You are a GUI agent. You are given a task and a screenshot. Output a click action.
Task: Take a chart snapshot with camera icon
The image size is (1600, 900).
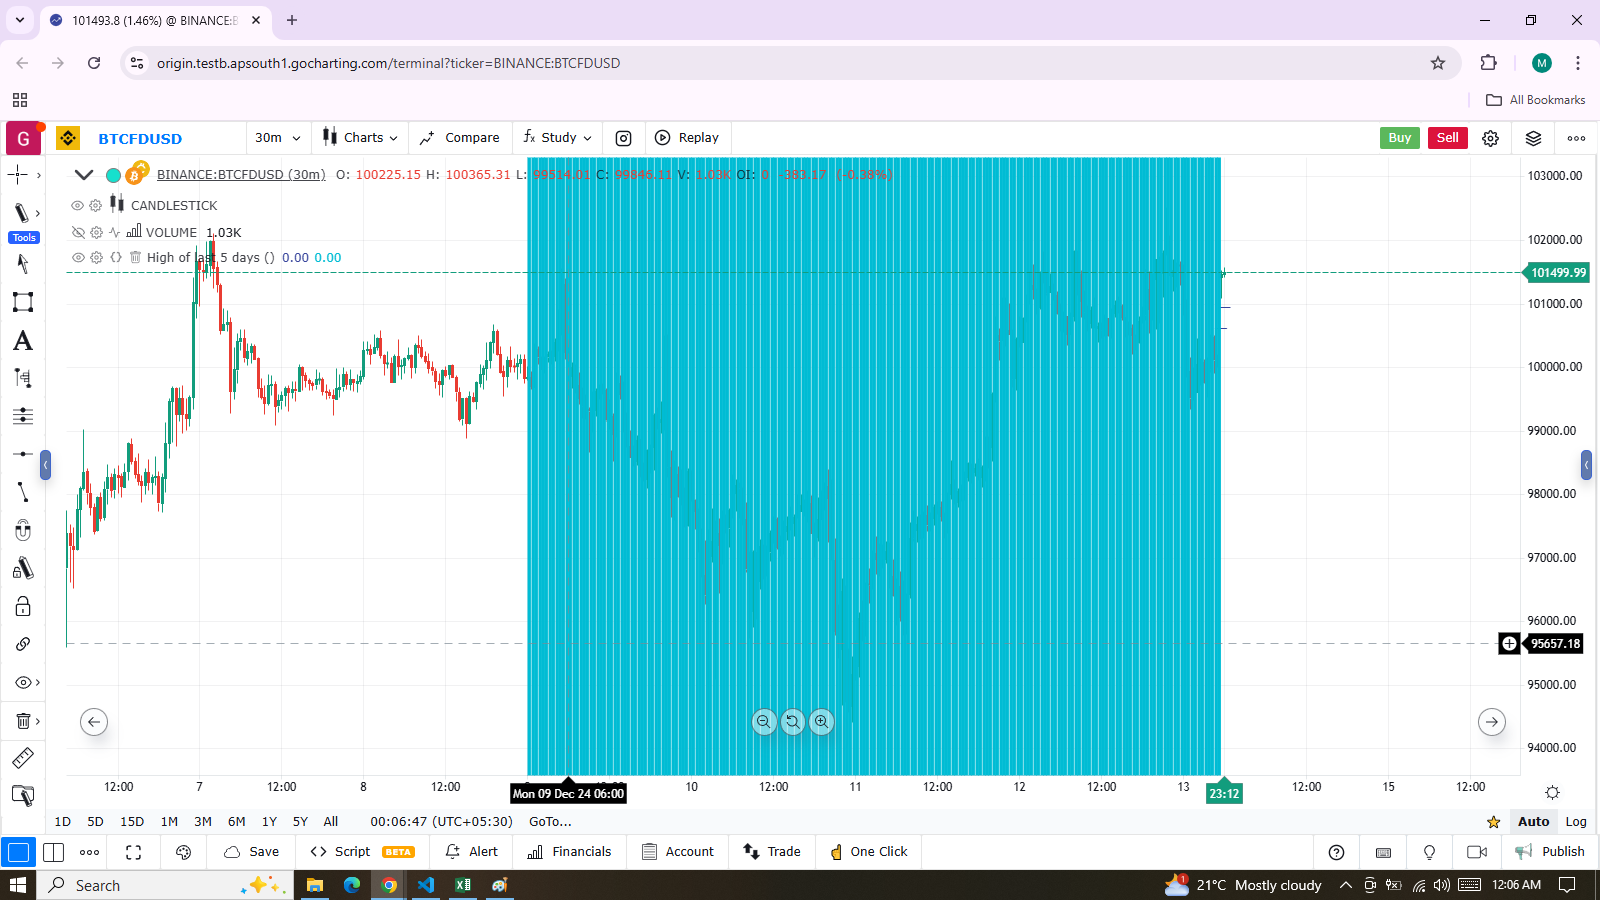[x=623, y=138]
